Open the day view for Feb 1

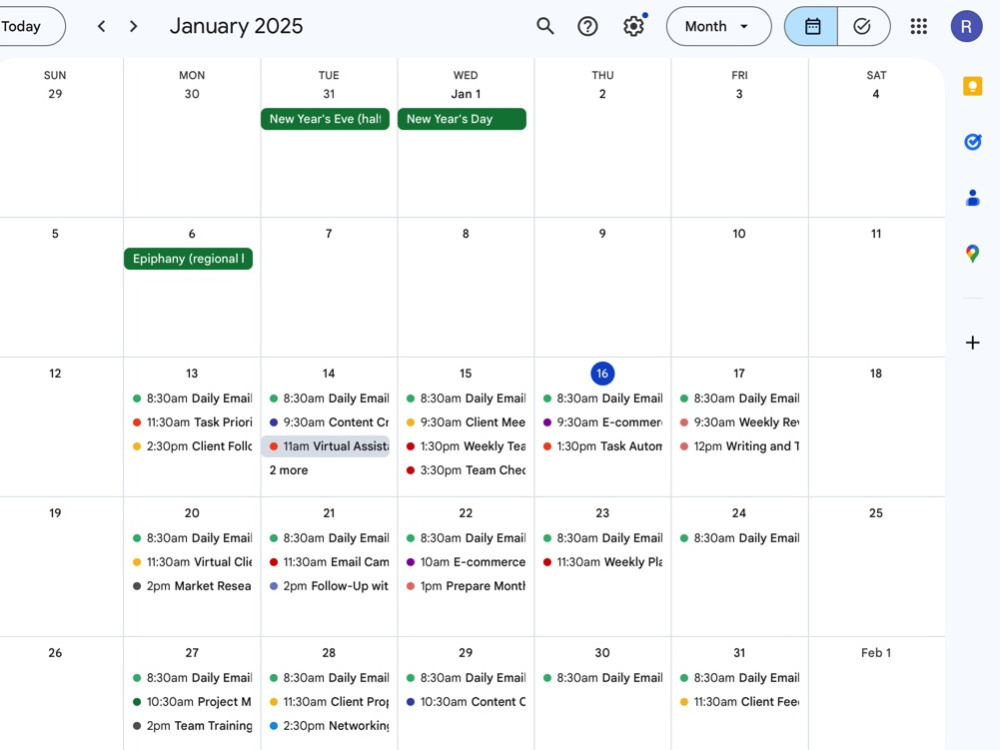point(876,652)
